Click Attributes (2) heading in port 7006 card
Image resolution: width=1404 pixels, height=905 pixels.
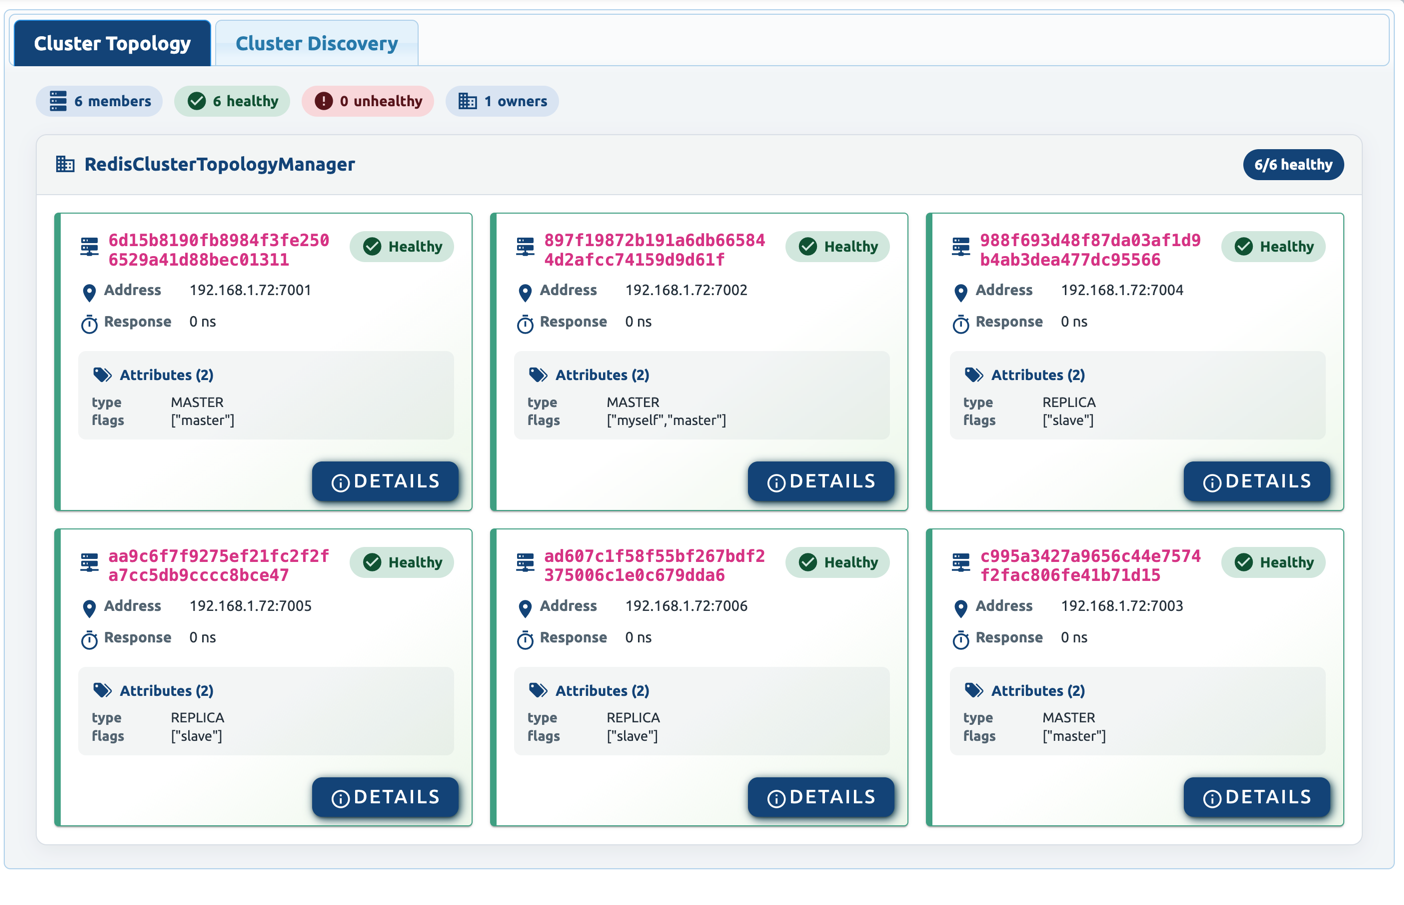(602, 691)
